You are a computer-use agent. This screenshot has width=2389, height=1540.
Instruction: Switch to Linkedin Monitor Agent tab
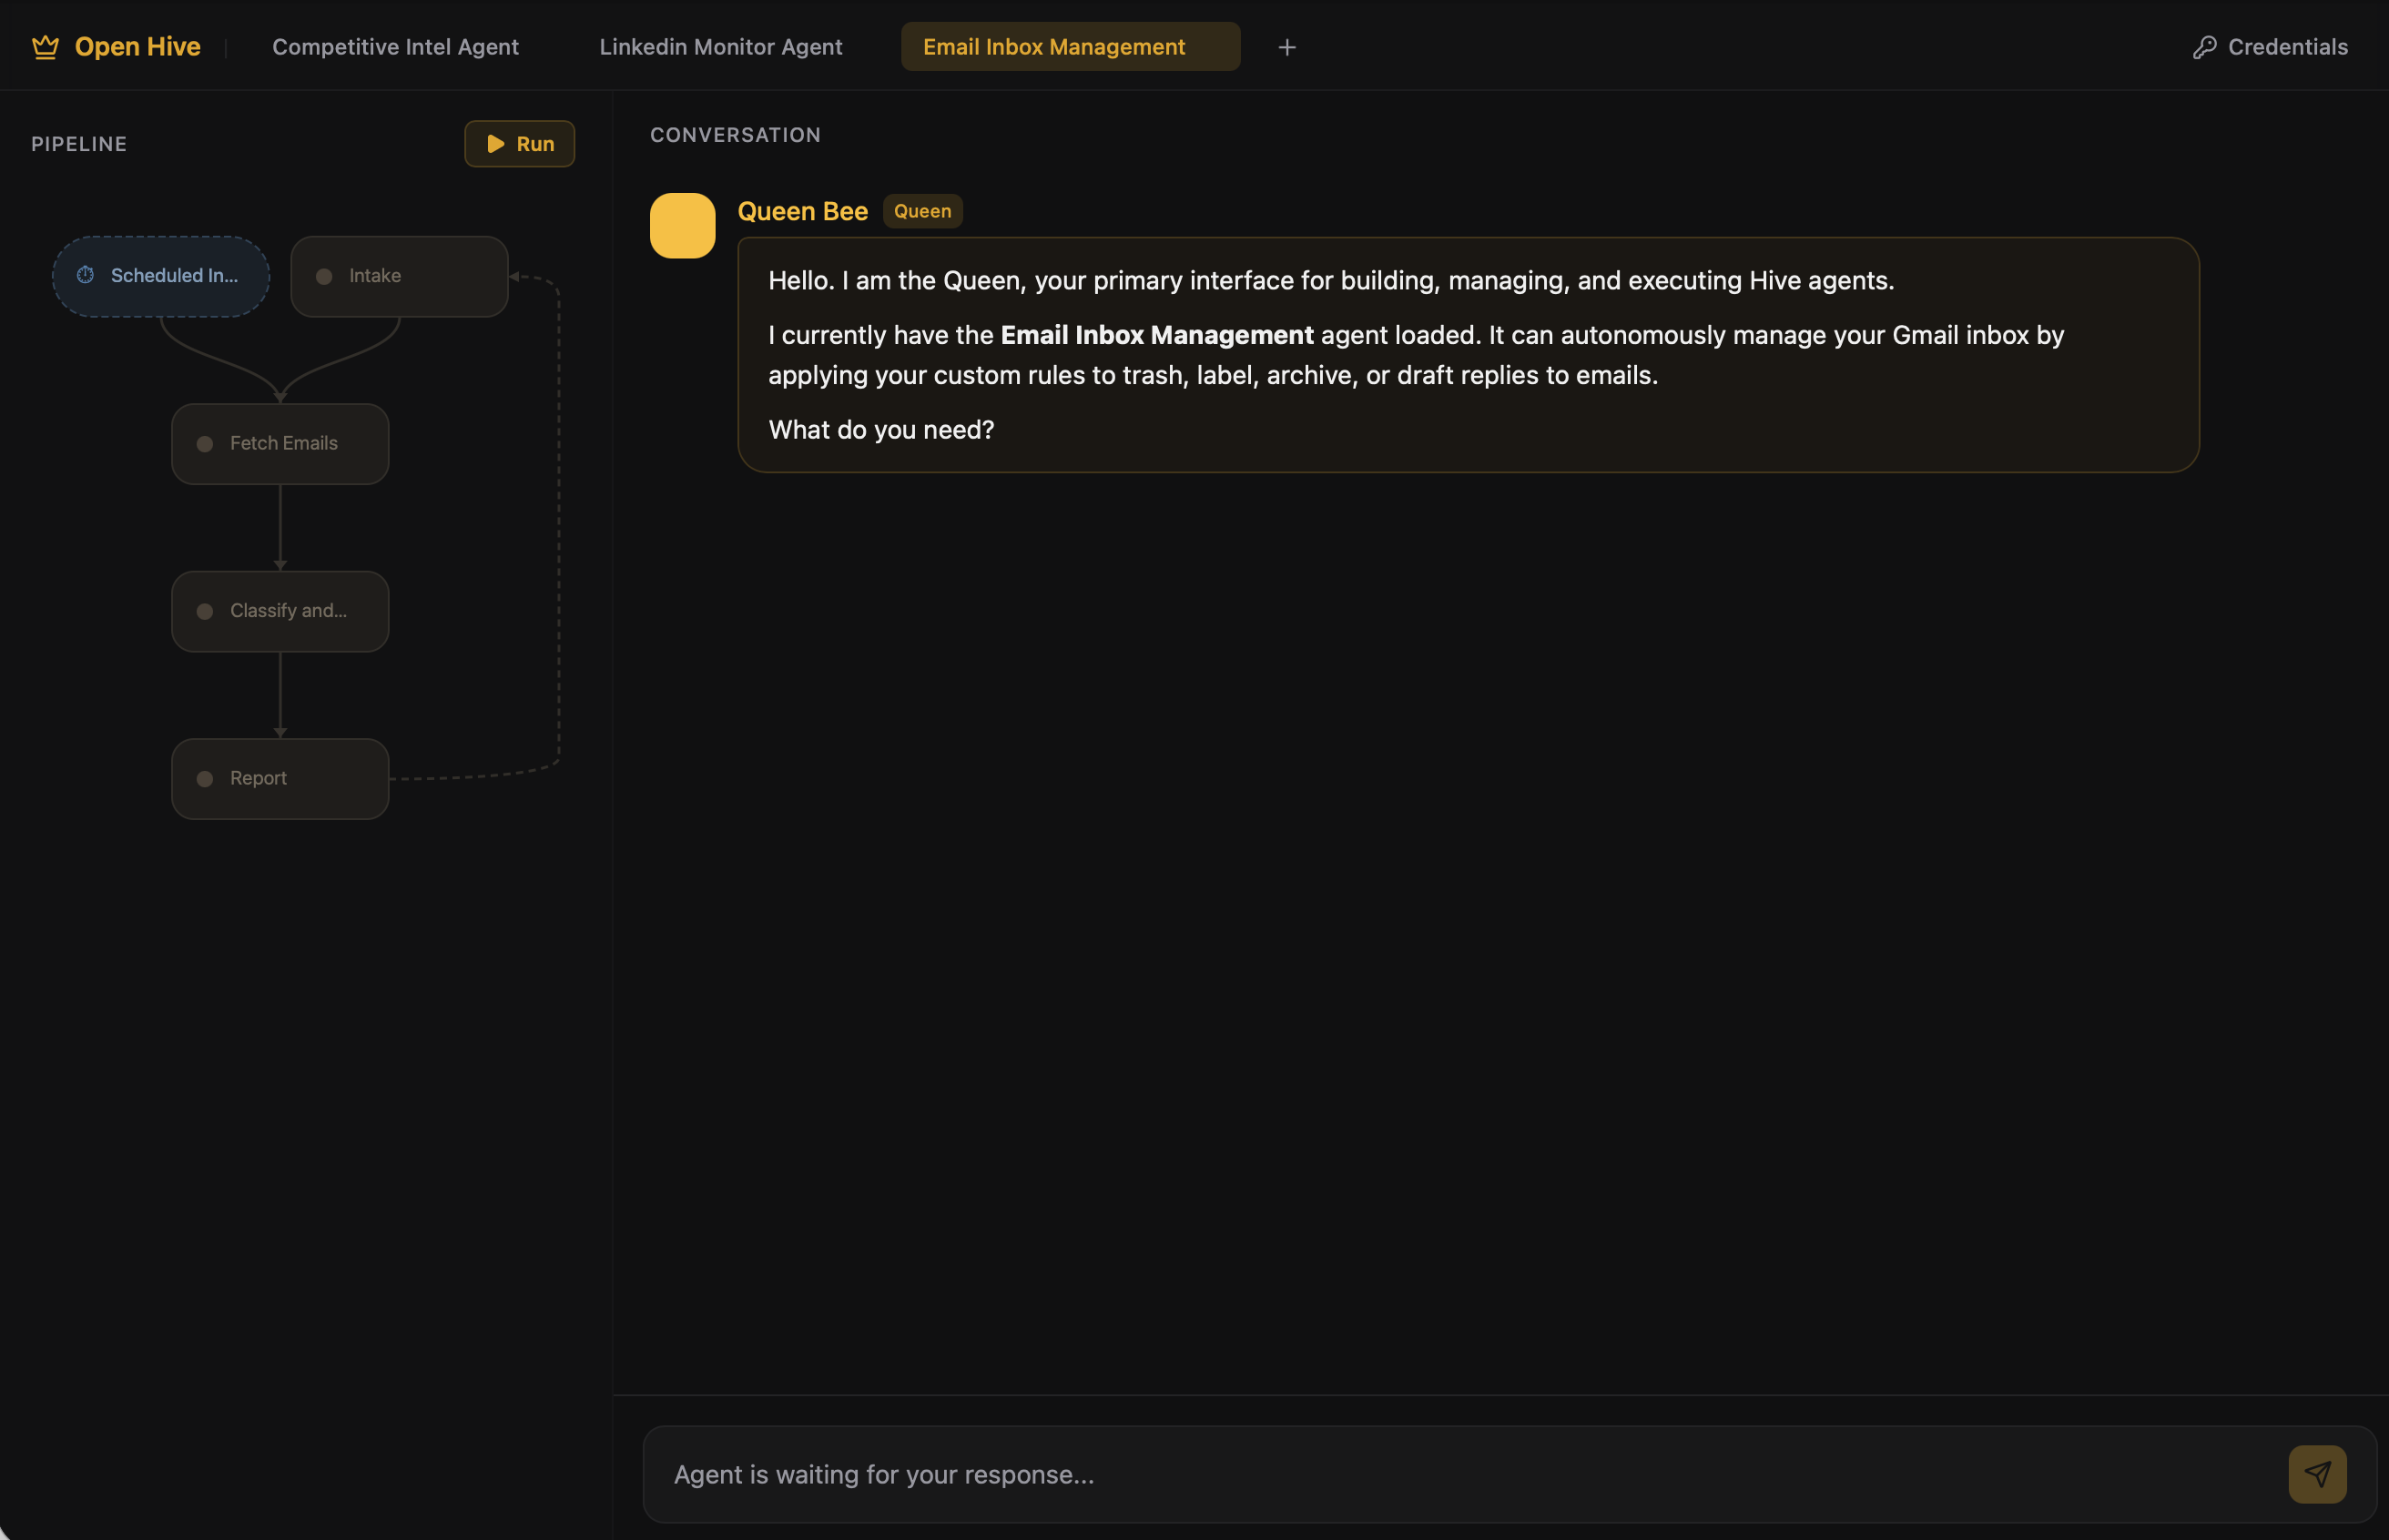[720, 47]
